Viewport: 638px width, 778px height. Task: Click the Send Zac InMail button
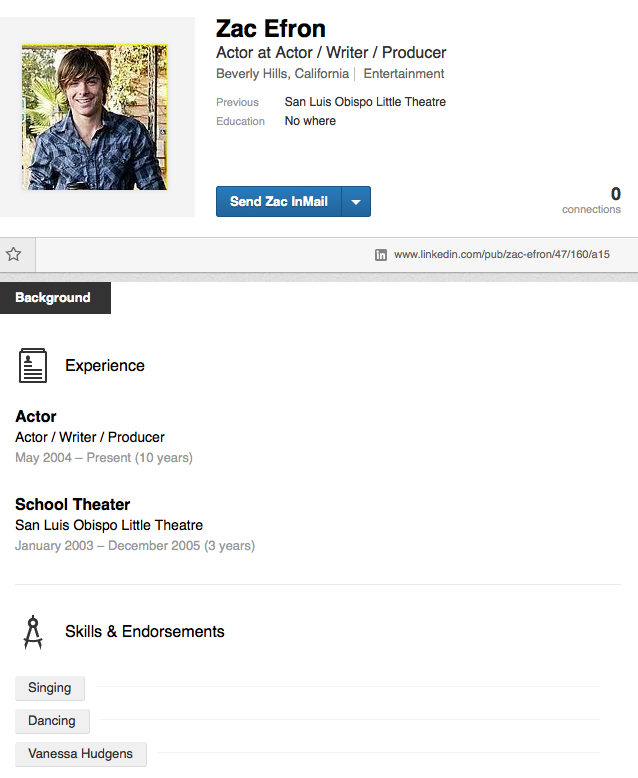click(279, 201)
